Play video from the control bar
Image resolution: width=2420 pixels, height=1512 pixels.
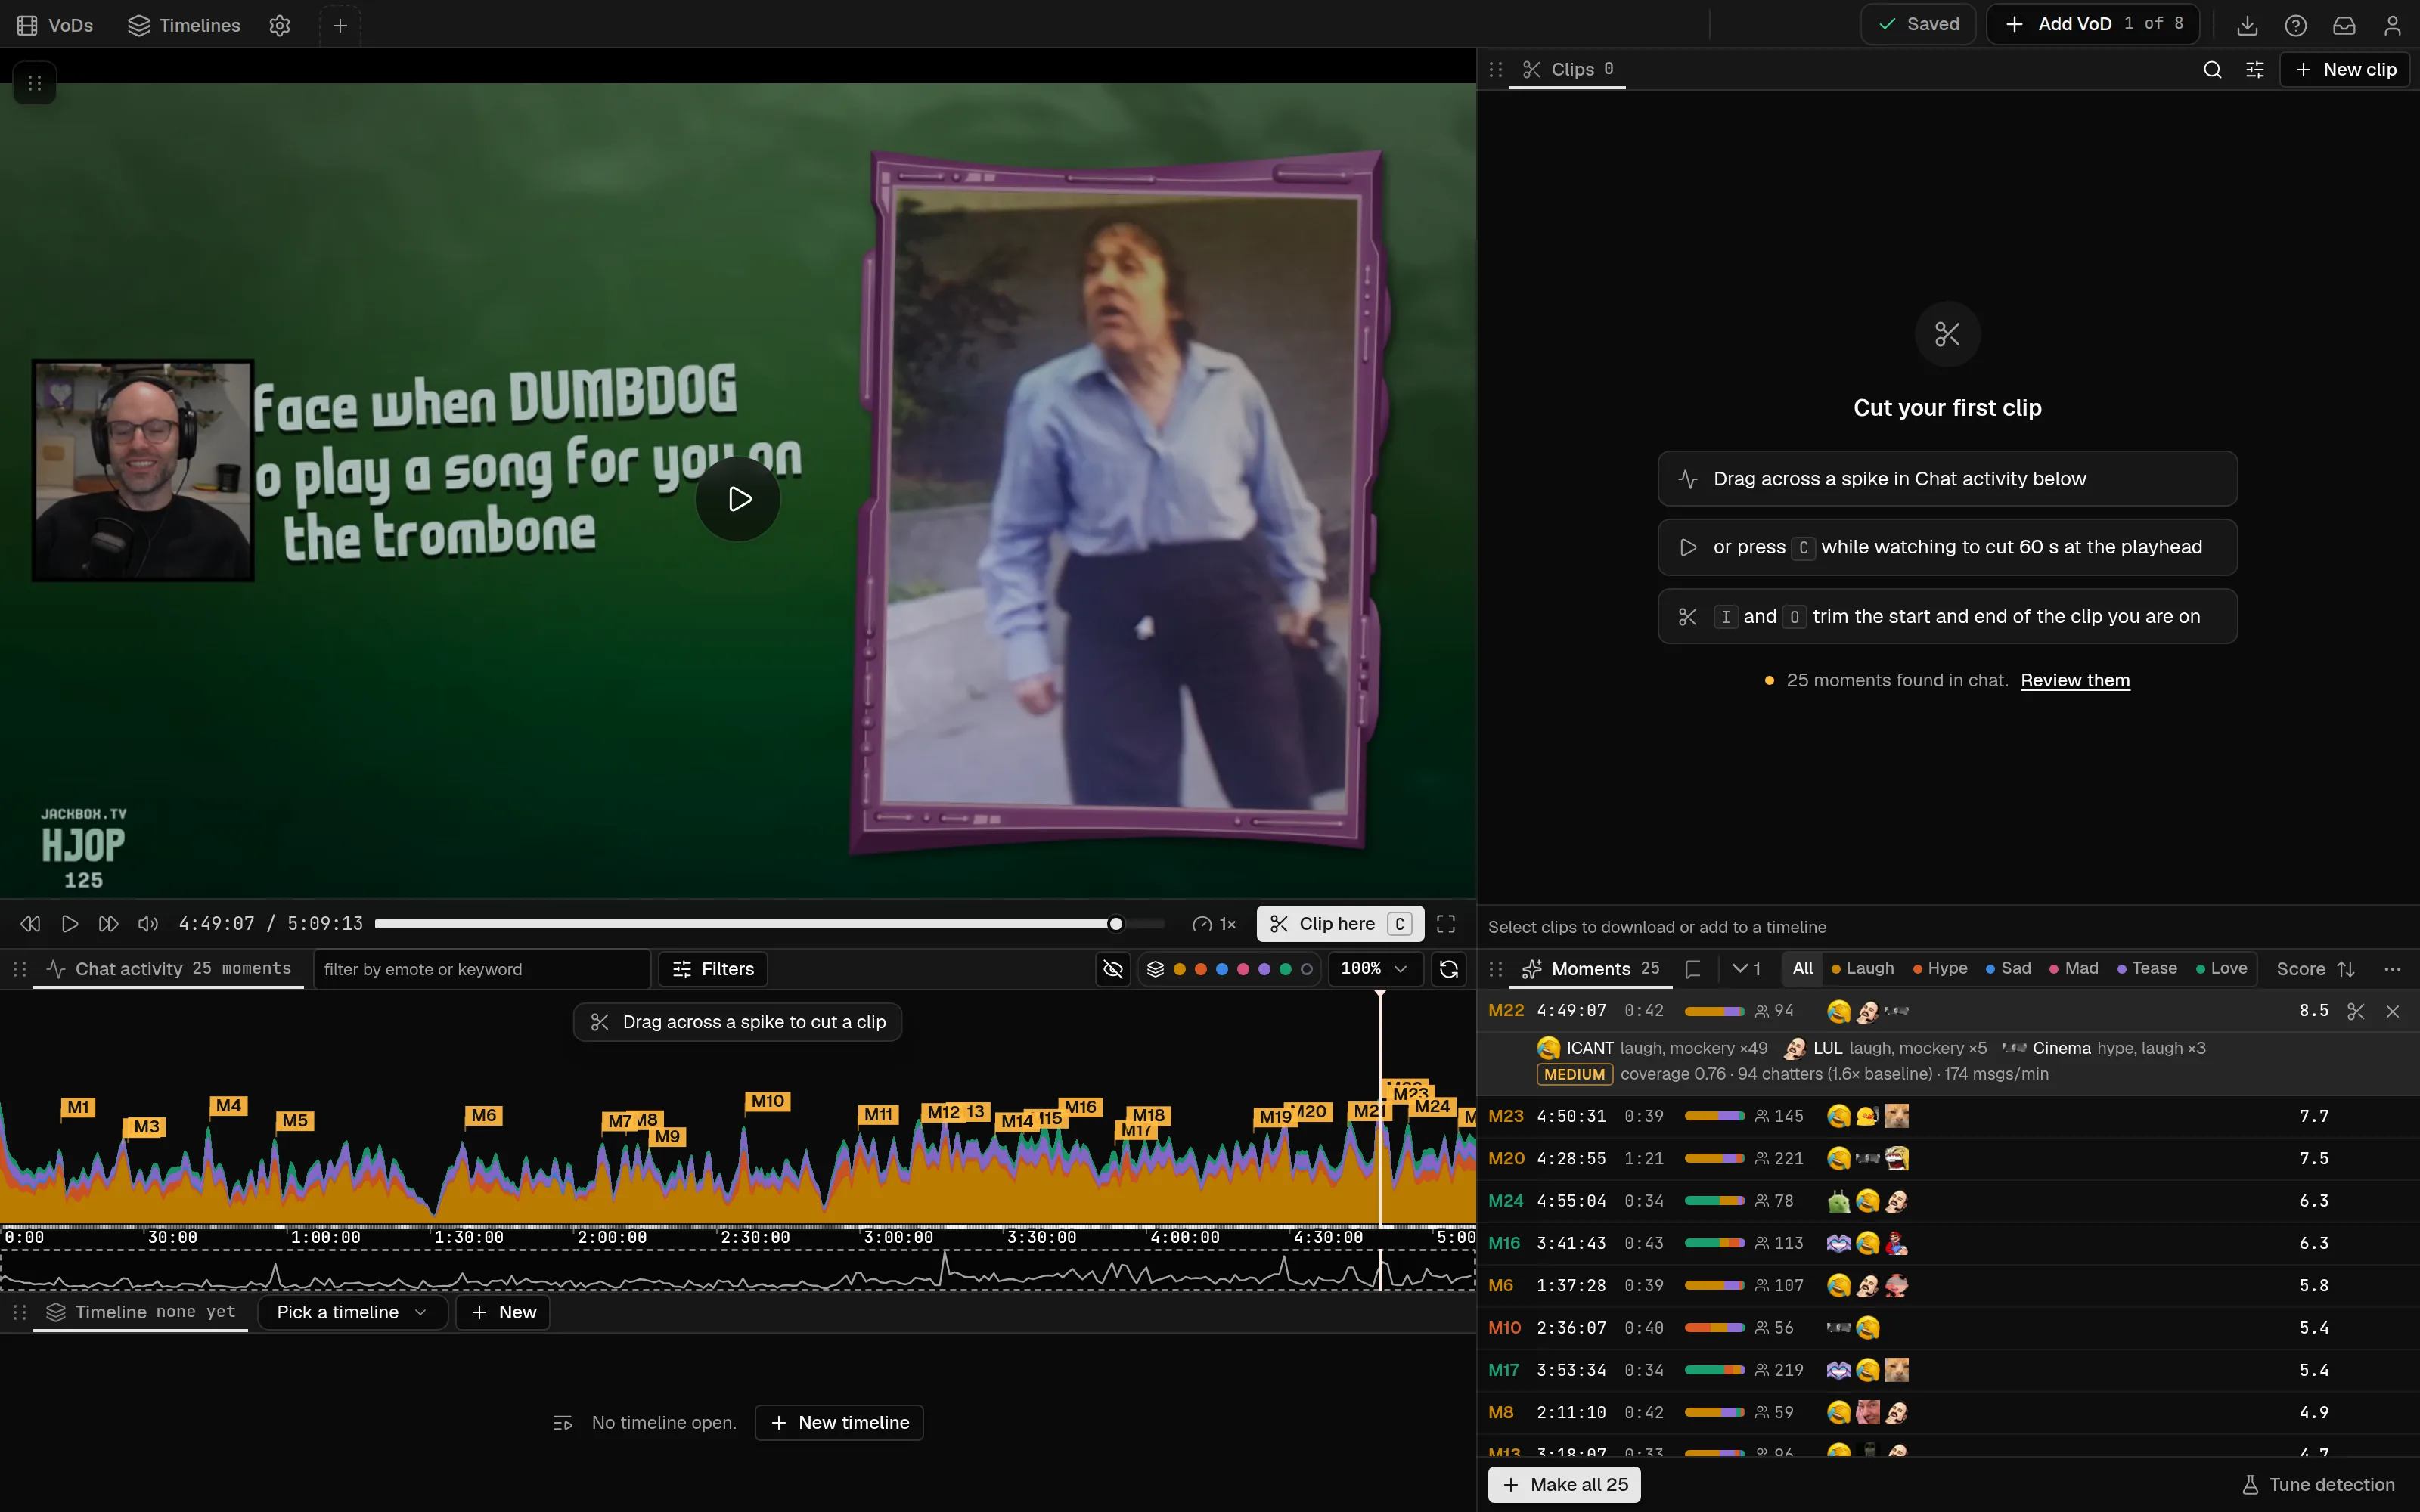(69, 924)
